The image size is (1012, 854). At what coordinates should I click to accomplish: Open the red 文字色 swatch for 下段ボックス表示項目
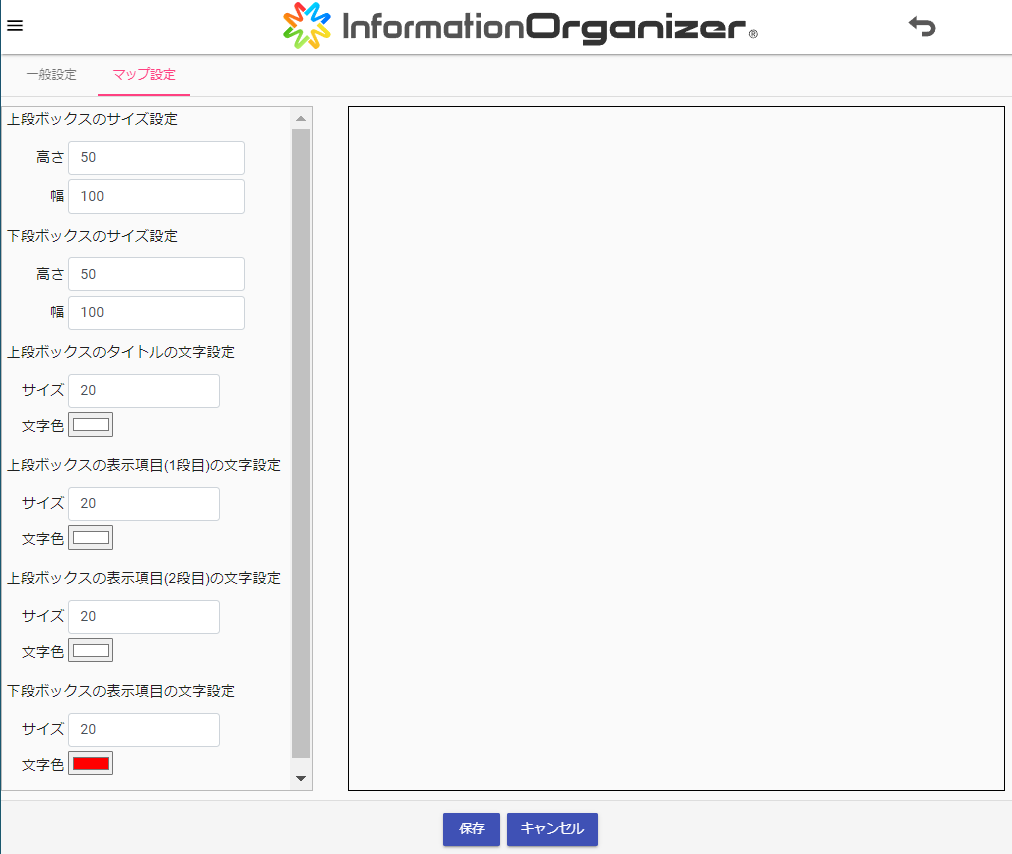(90, 764)
